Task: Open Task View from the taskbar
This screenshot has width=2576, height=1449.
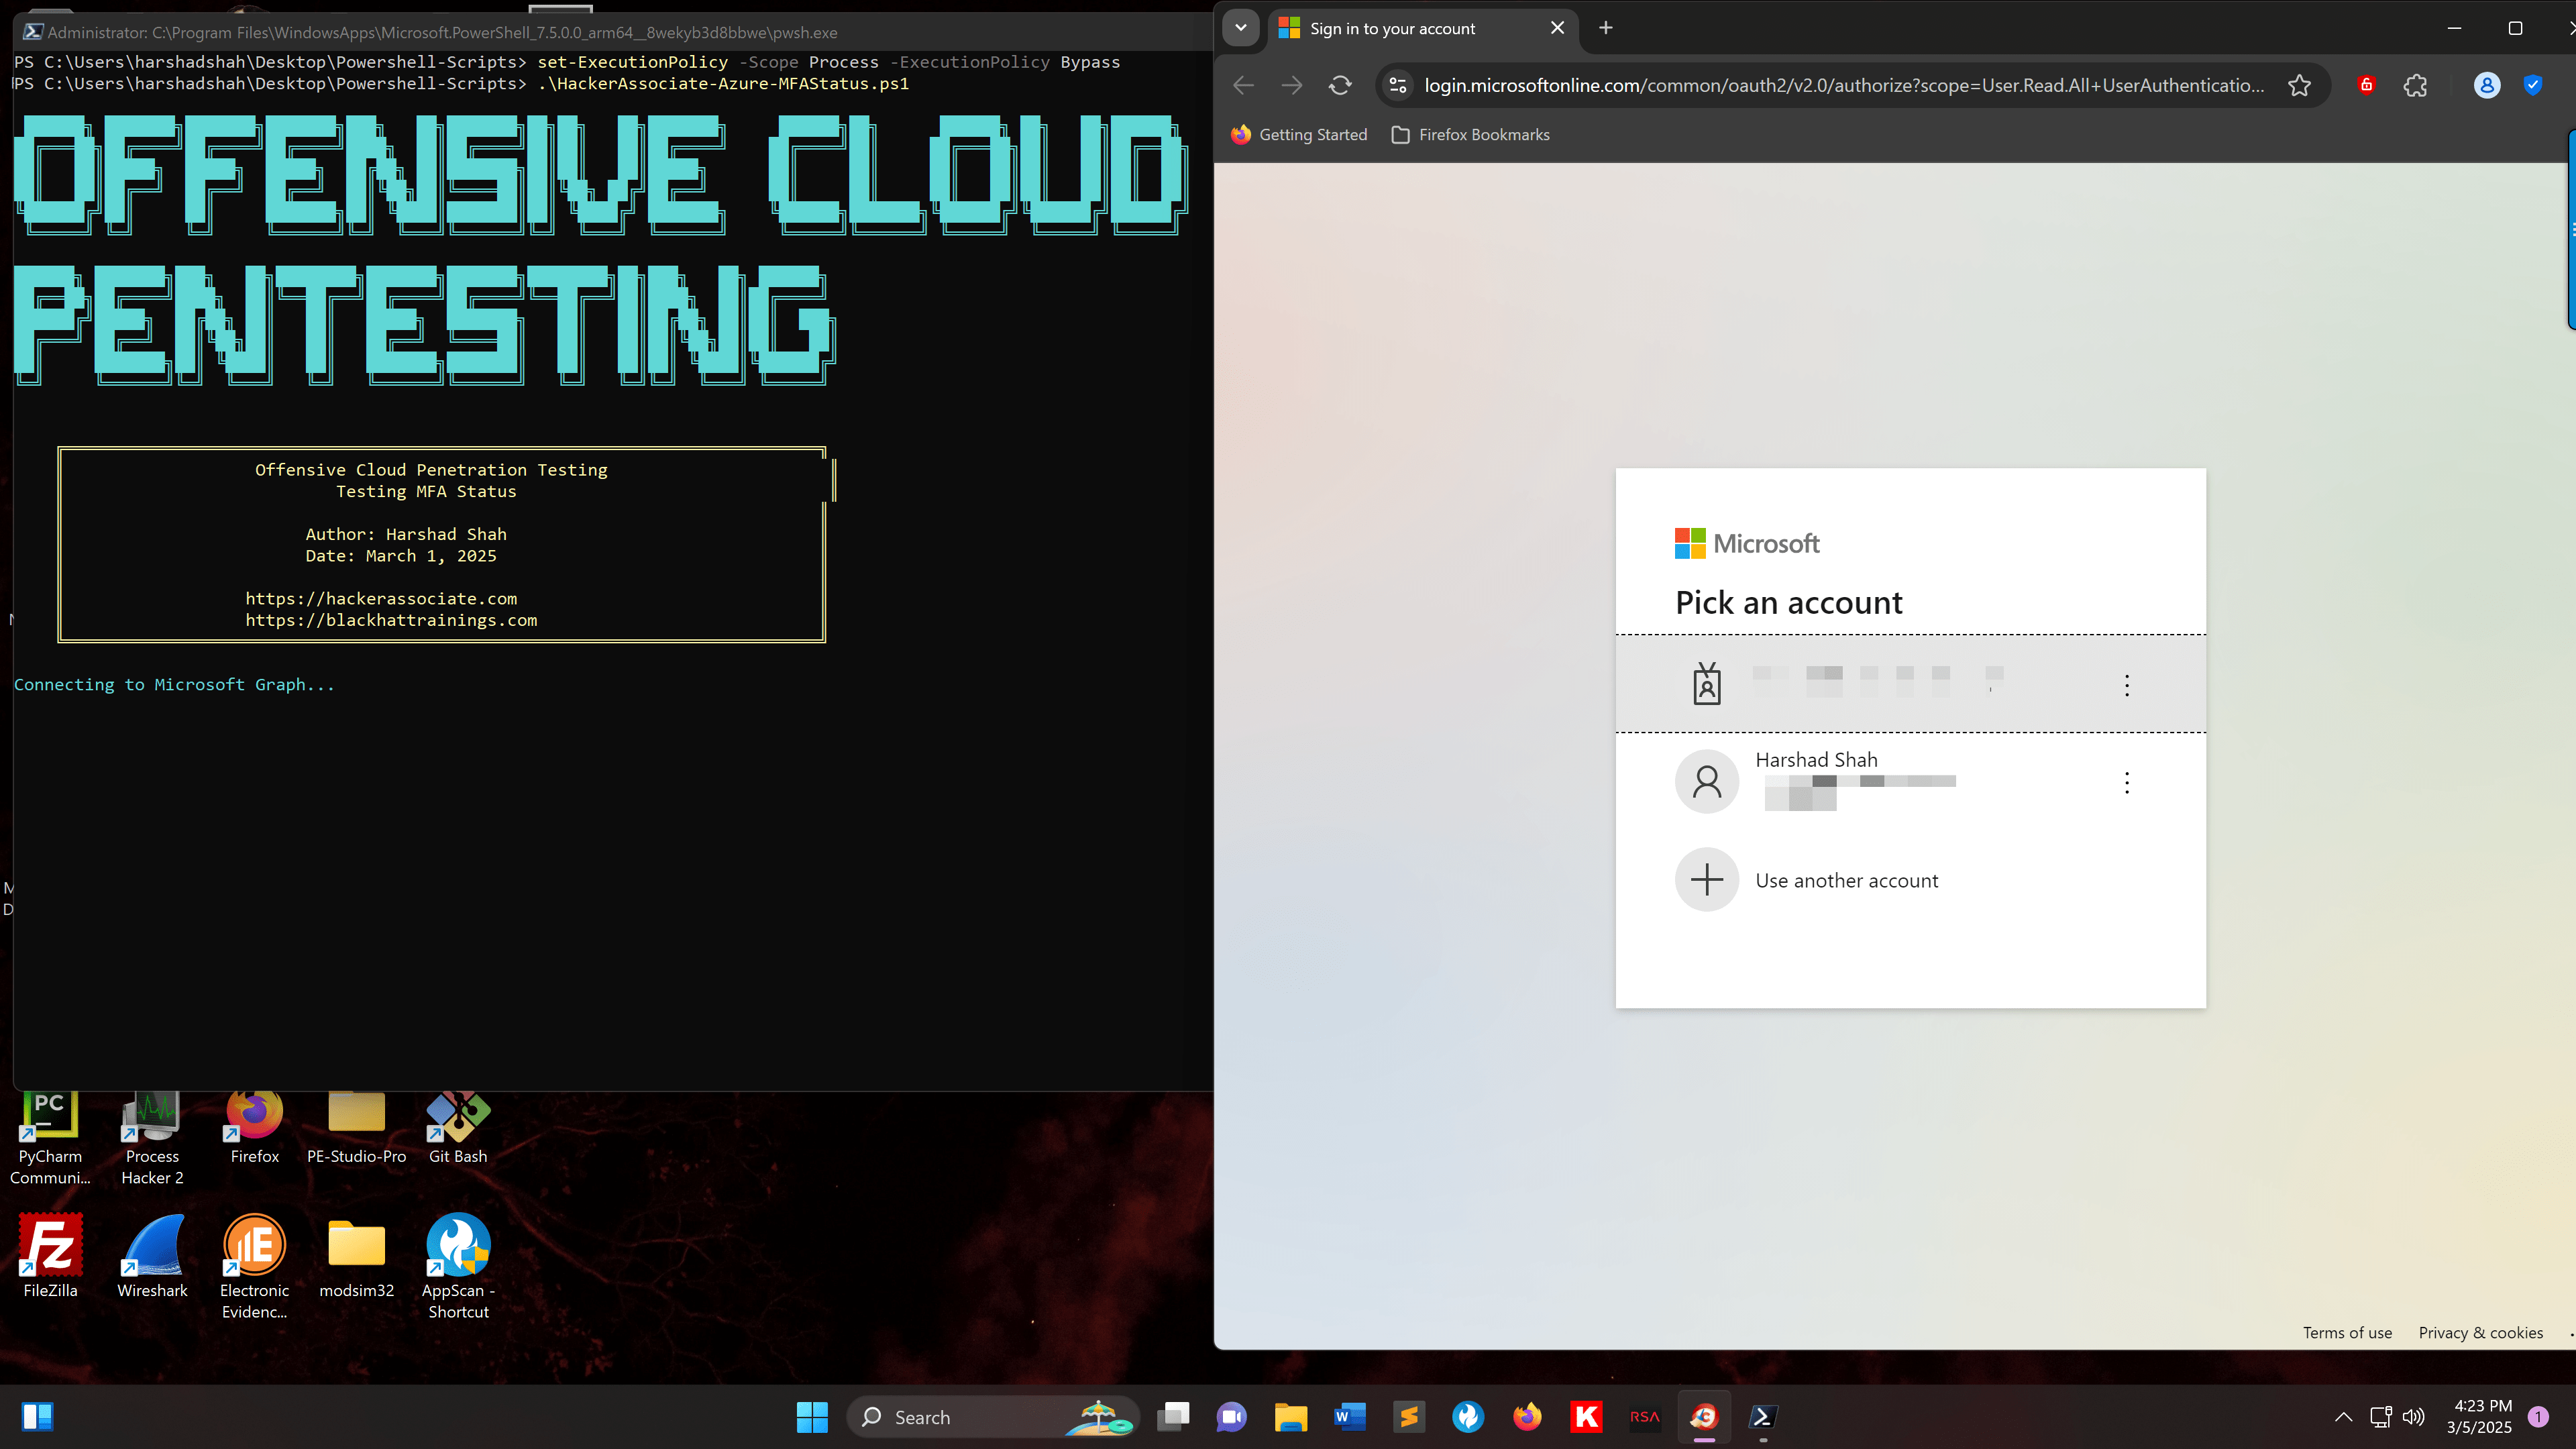Action: click(1173, 1417)
